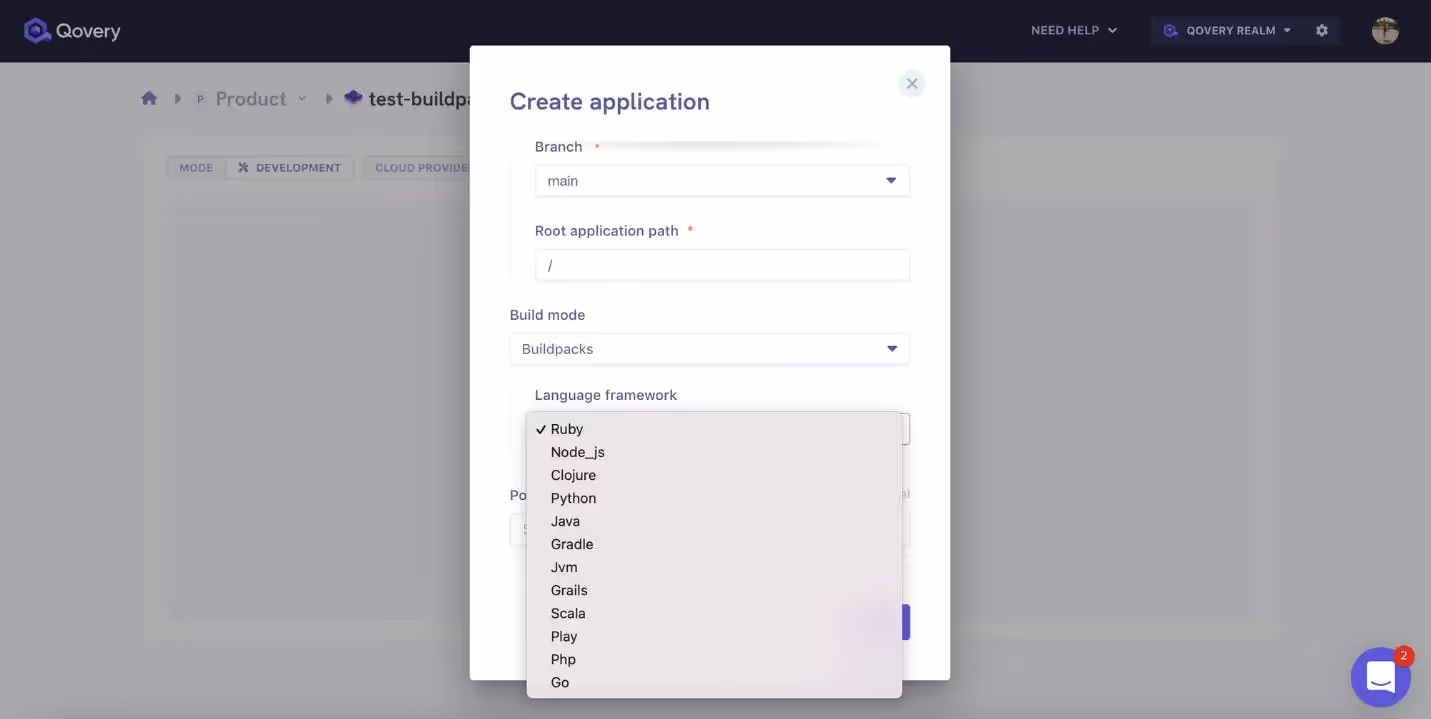Choose Node_js from the framework list
This screenshot has width=1431, height=719.
tap(714, 452)
